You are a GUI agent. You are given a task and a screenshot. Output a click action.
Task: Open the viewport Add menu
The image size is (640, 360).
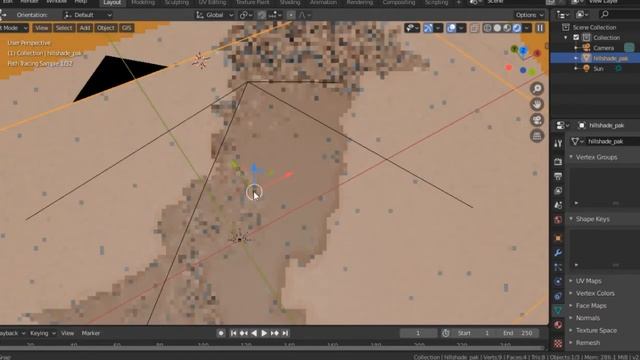84,28
